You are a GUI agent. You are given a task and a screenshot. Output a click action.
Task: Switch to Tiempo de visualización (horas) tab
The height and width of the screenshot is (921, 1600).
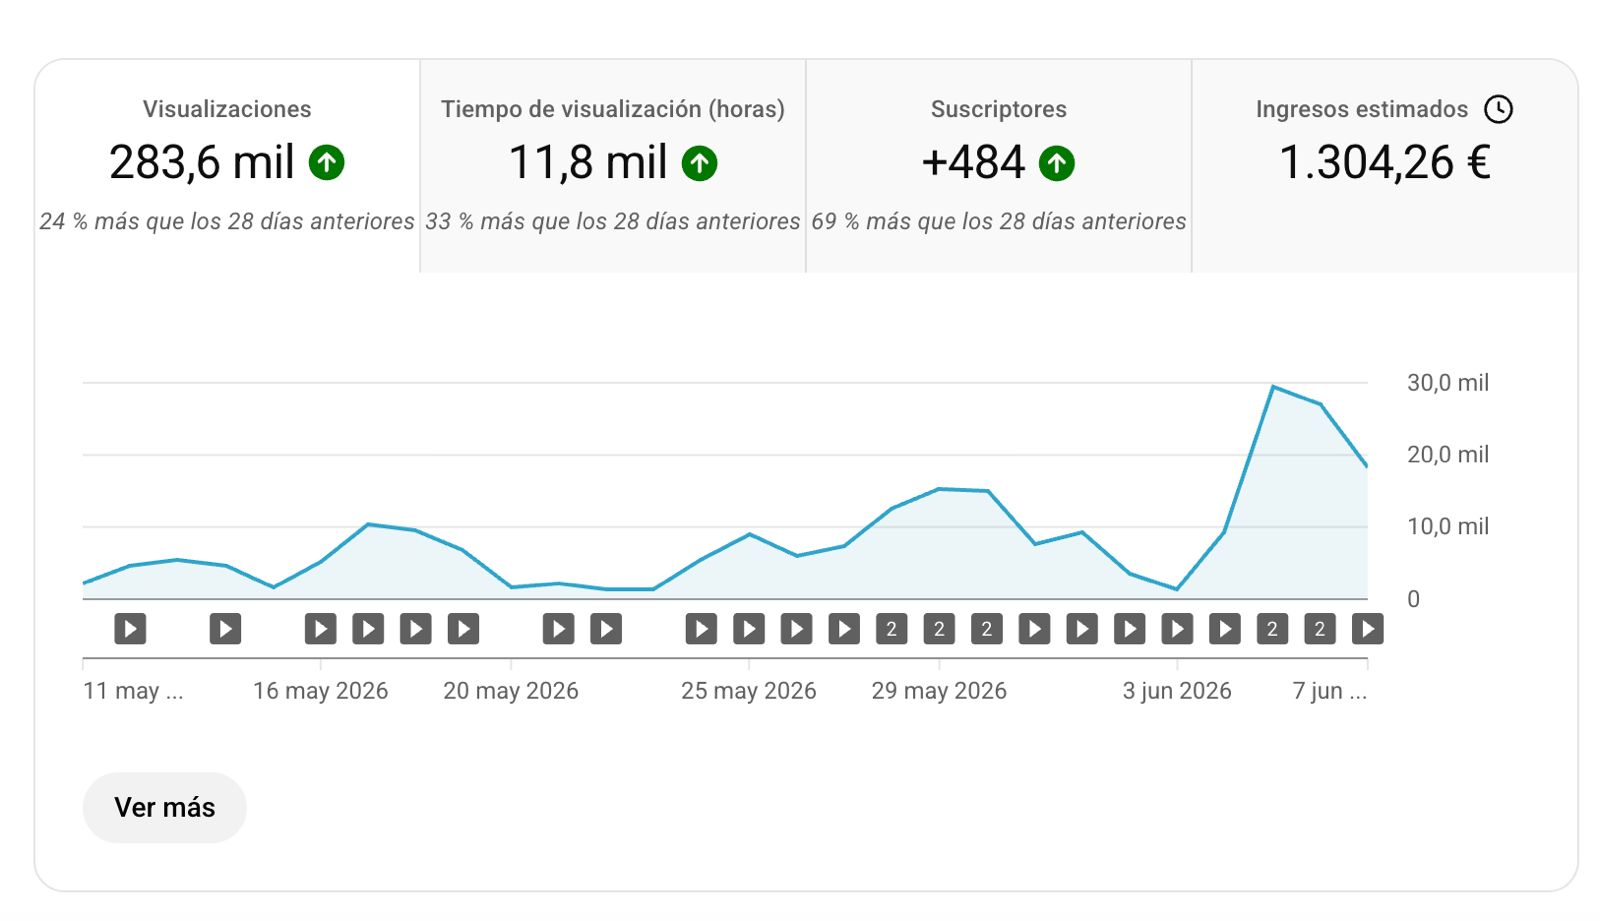[613, 166]
